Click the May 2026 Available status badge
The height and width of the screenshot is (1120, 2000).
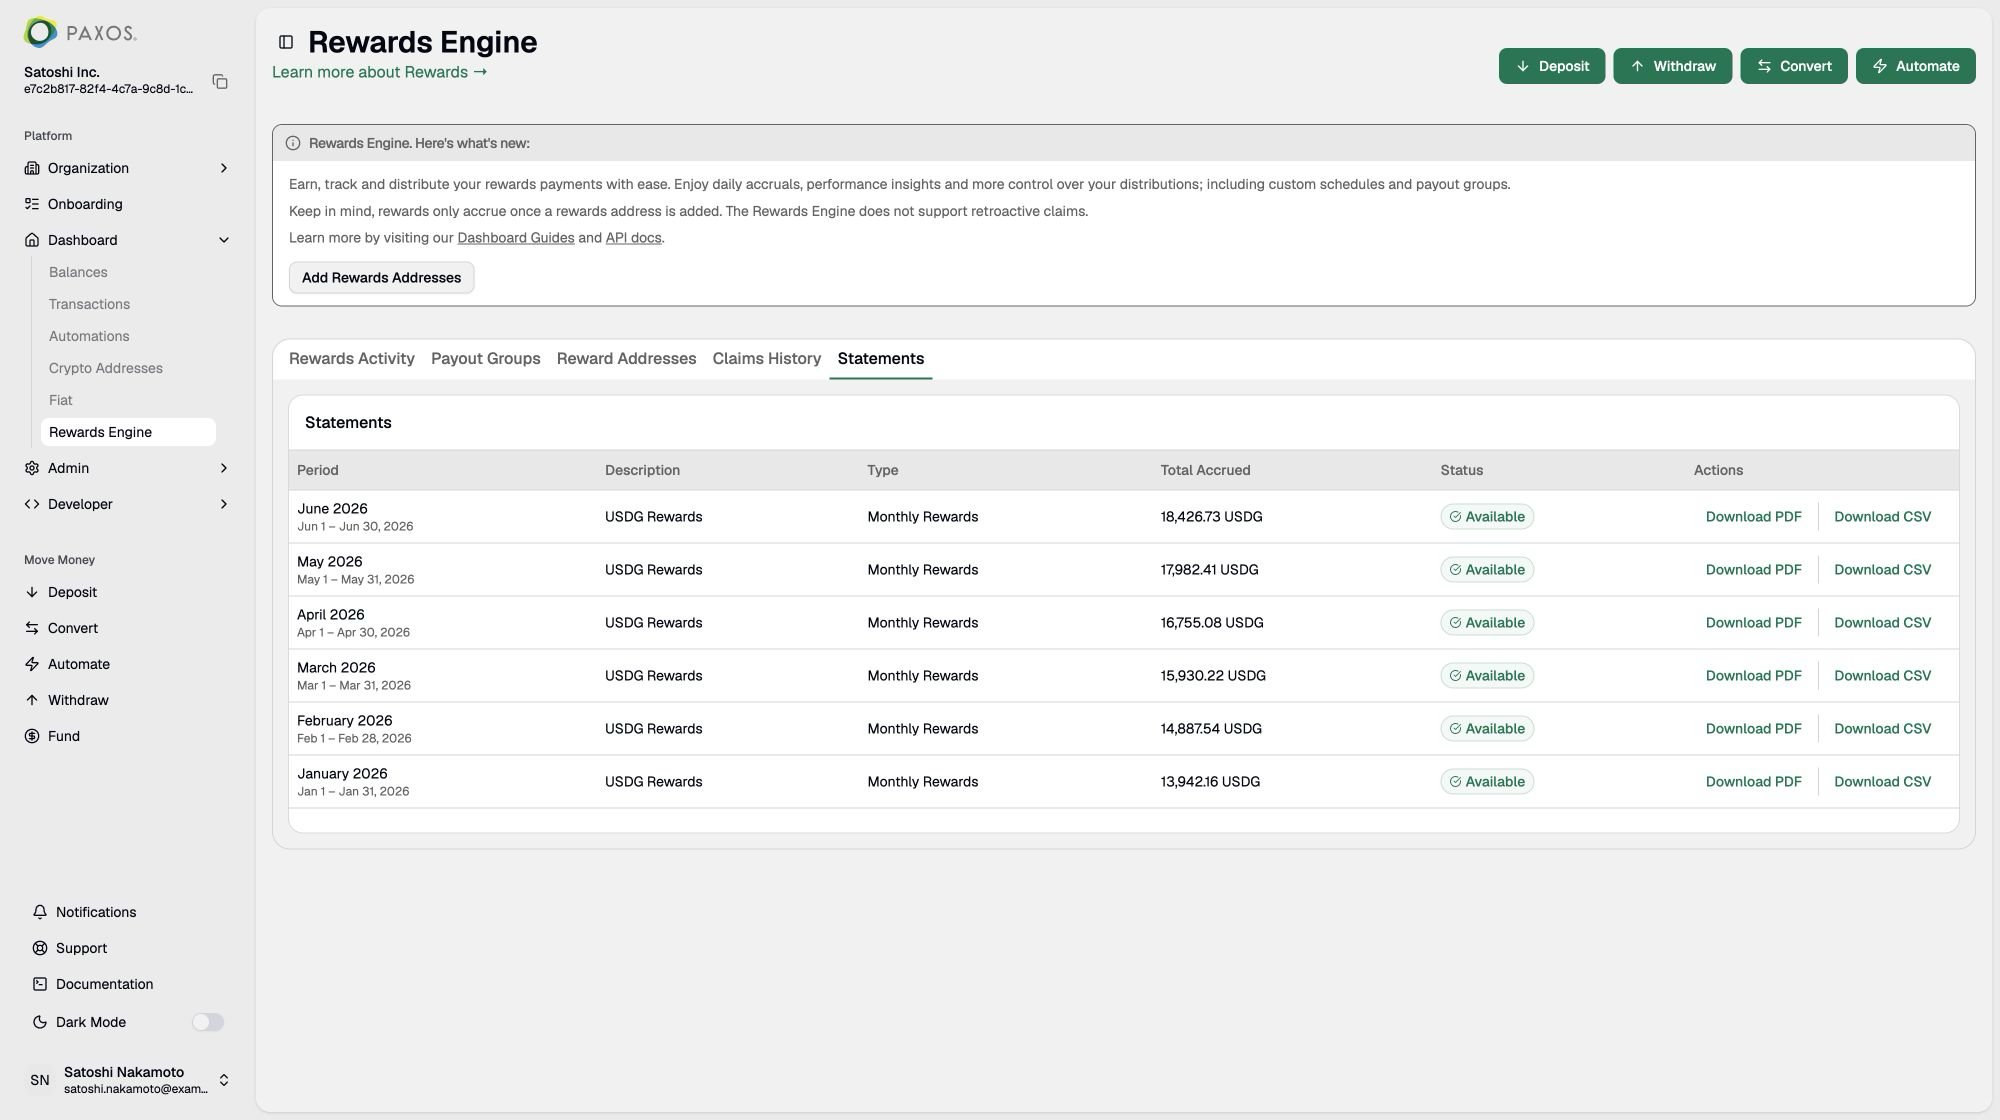1487,570
